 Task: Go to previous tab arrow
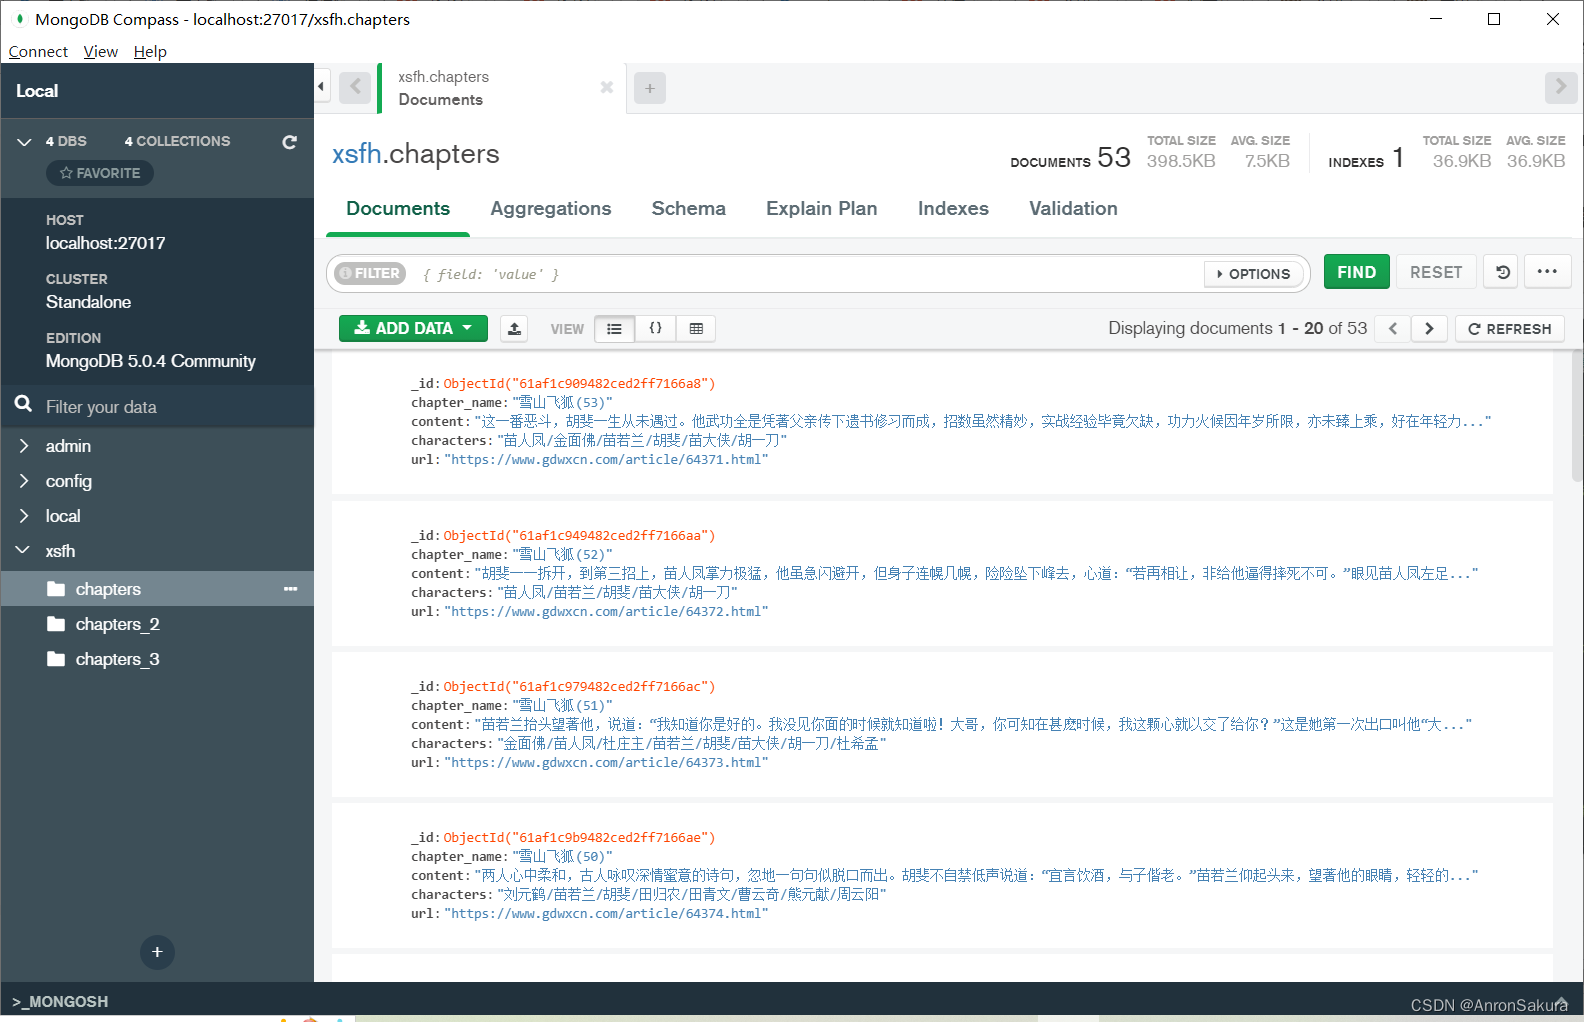click(x=355, y=87)
